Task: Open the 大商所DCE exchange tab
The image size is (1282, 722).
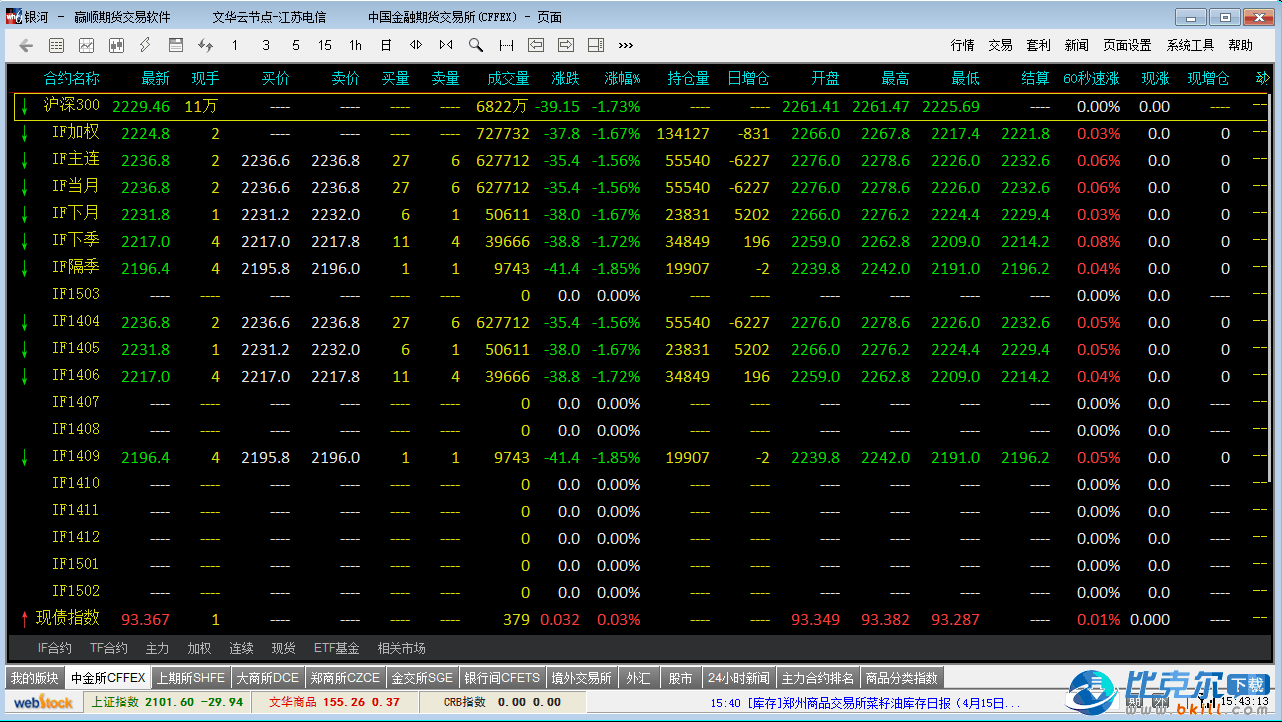Action: 267,678
